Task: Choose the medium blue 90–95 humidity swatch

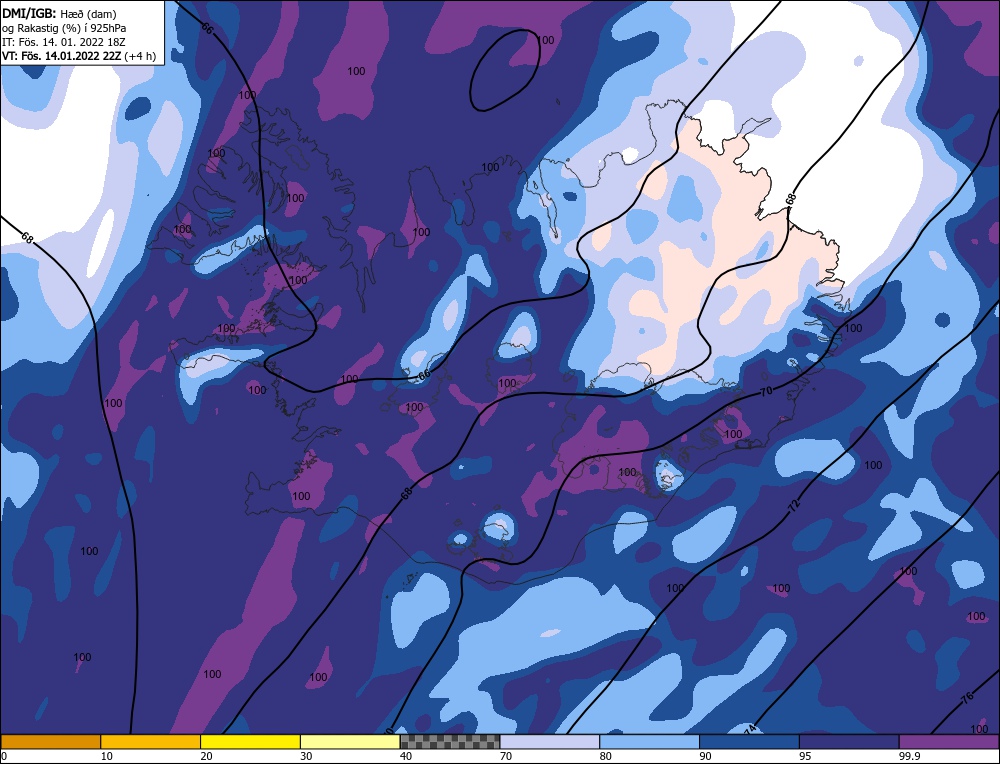Action: click(749, 741)
